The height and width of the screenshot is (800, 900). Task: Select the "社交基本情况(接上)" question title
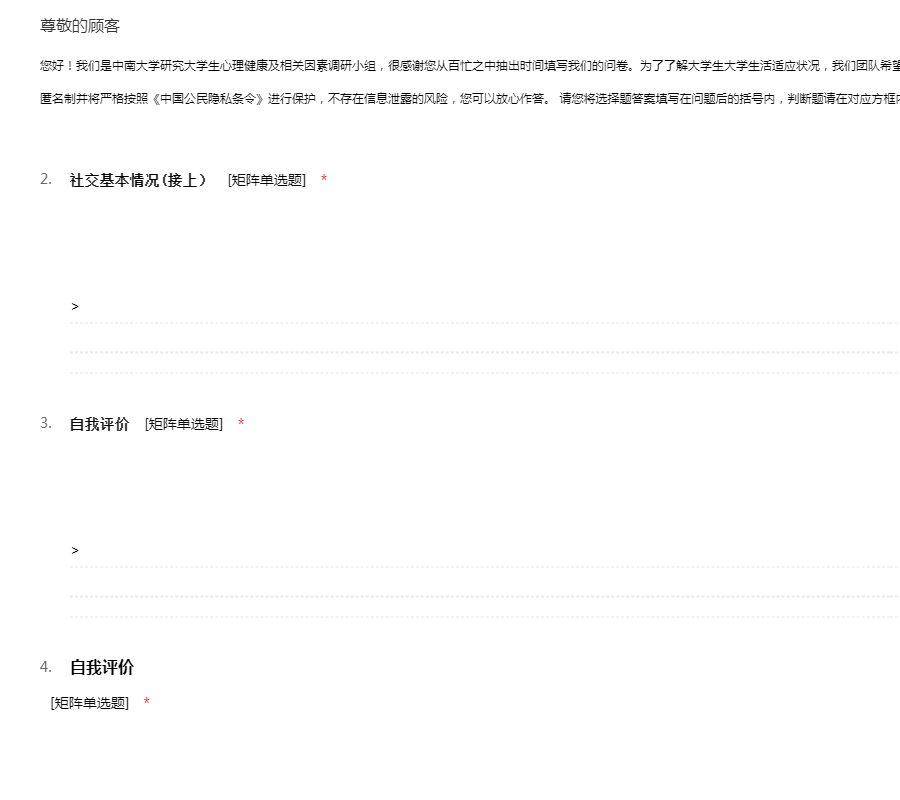point(138,180)
